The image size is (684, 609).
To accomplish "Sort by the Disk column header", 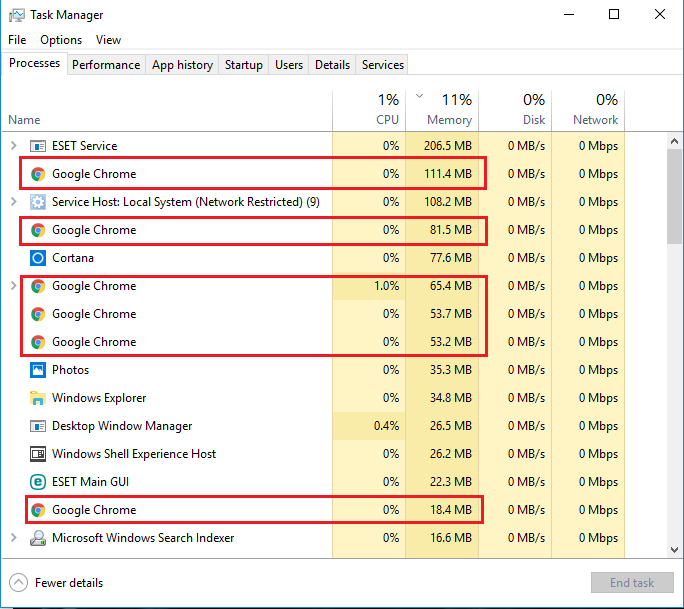I will [x=515, y=111].
